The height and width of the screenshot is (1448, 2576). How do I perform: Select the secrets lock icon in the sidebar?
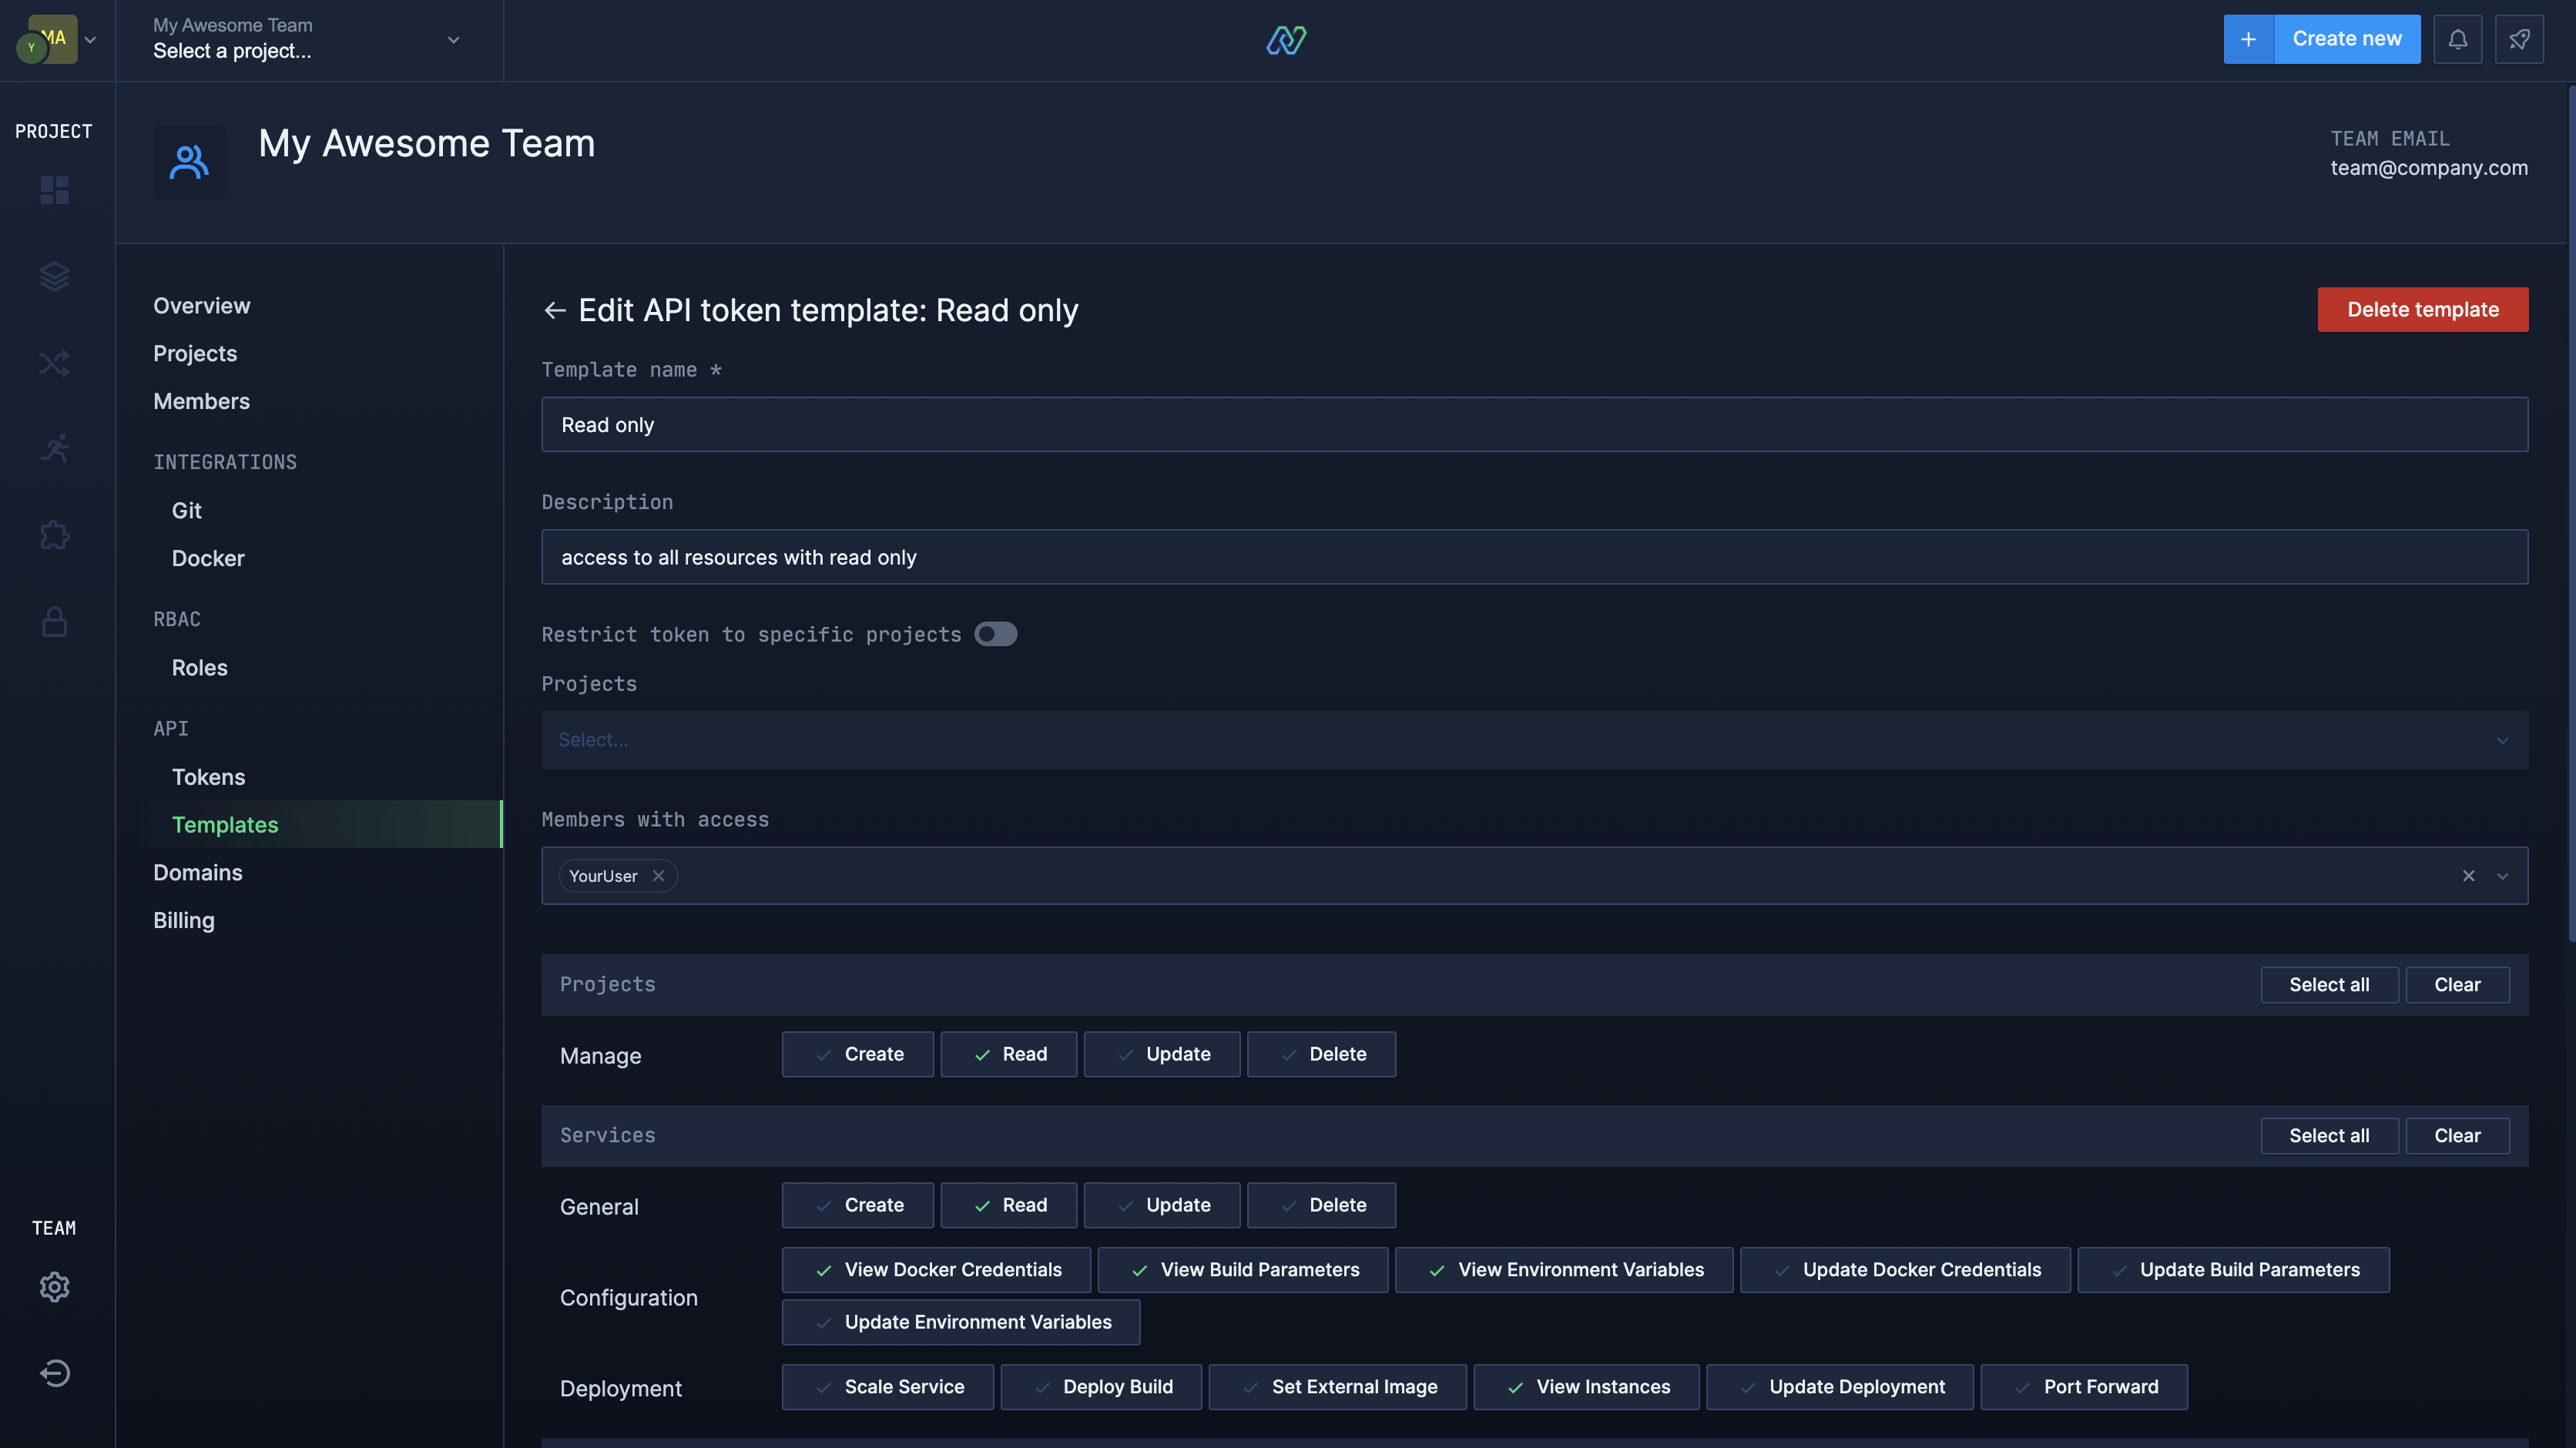click(x=54, y=621)
